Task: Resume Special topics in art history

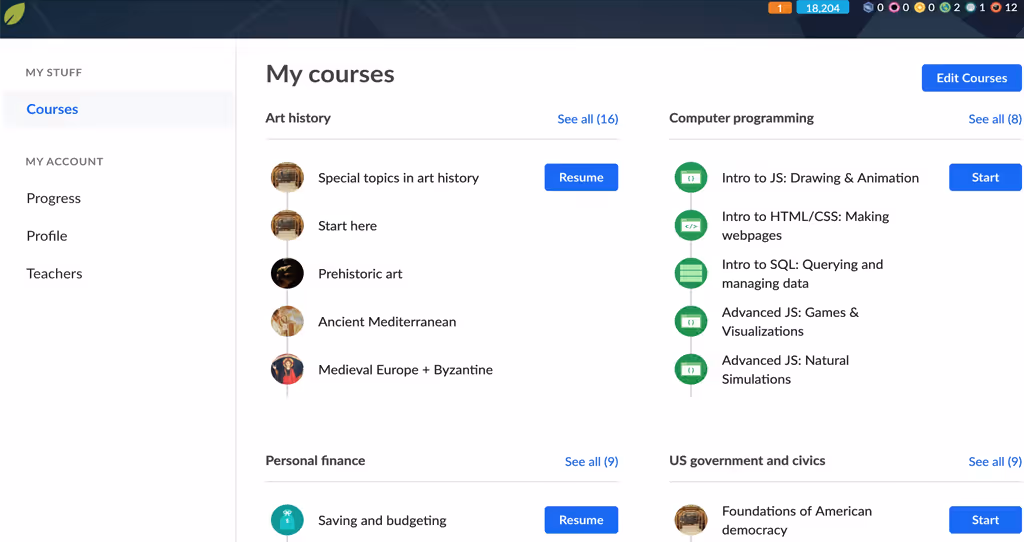Action: tap(581, 178)
